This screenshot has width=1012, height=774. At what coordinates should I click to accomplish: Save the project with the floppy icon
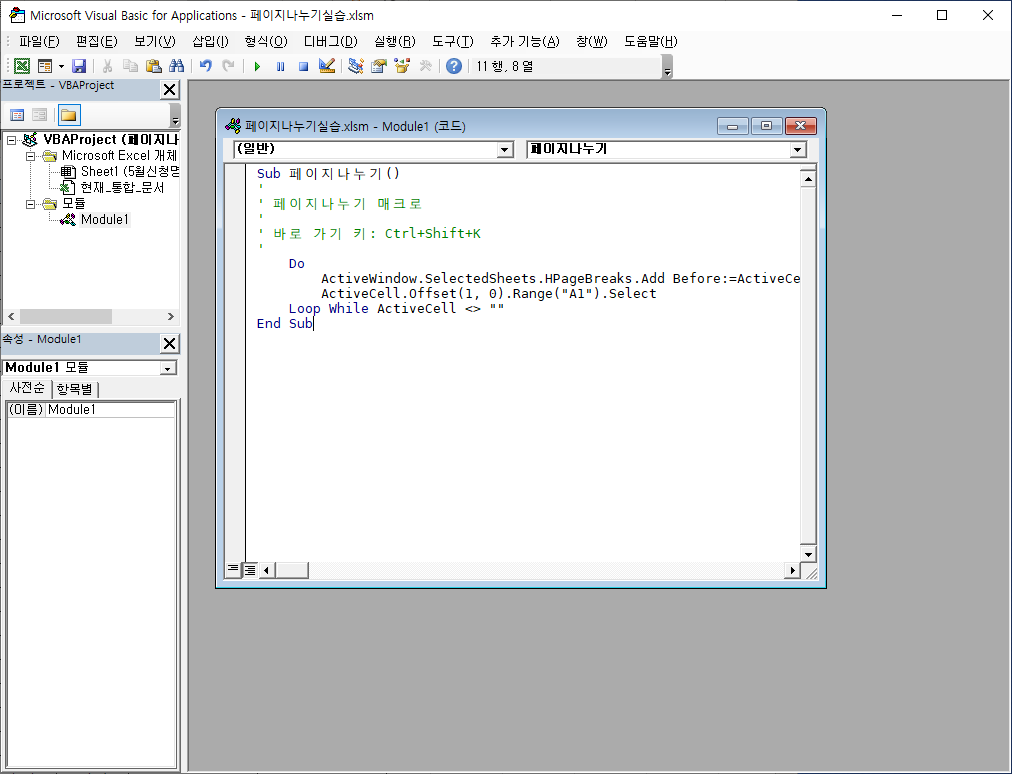pyautogui.click(x=79, y=66)
